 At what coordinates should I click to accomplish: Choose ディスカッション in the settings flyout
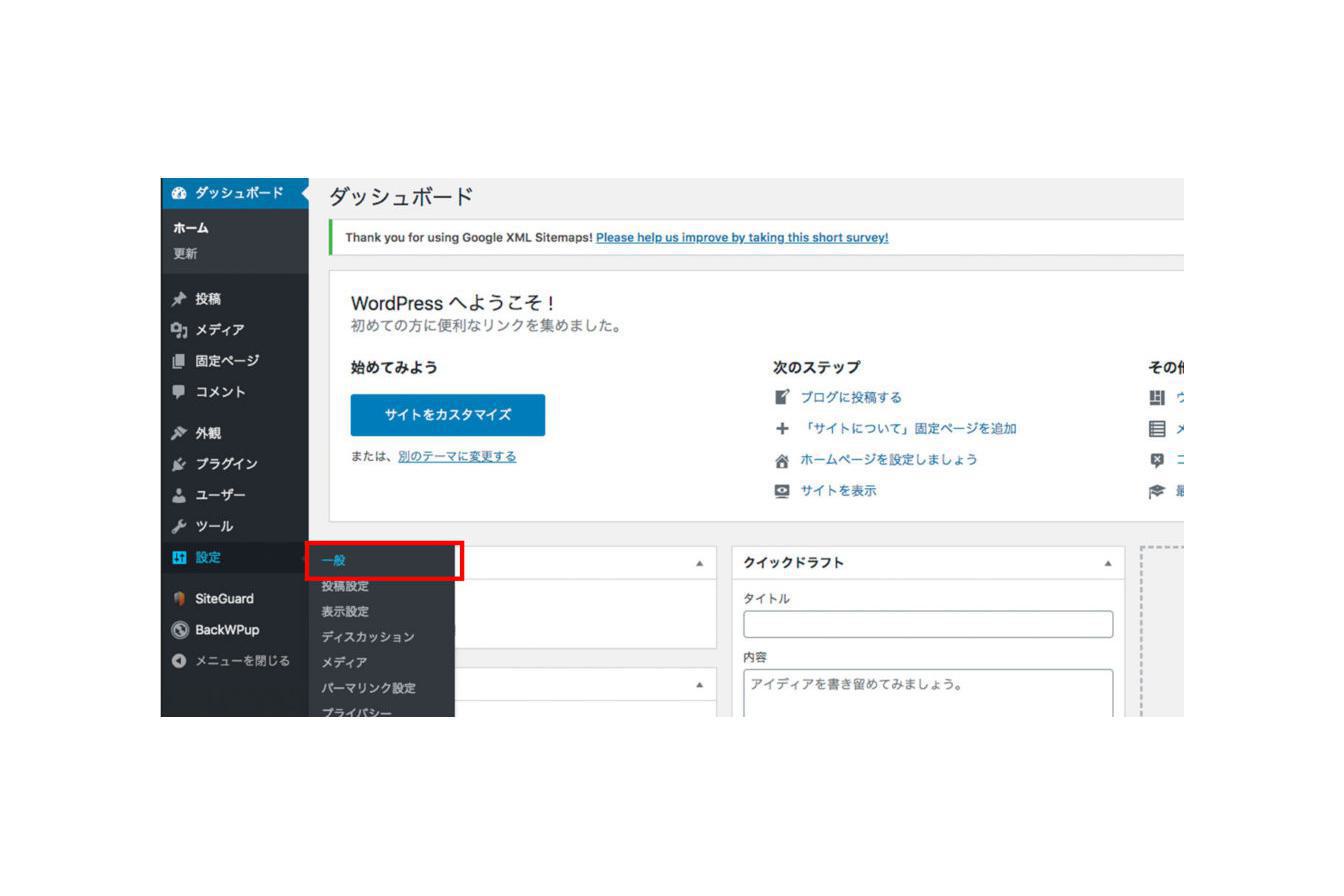point(367,637)
